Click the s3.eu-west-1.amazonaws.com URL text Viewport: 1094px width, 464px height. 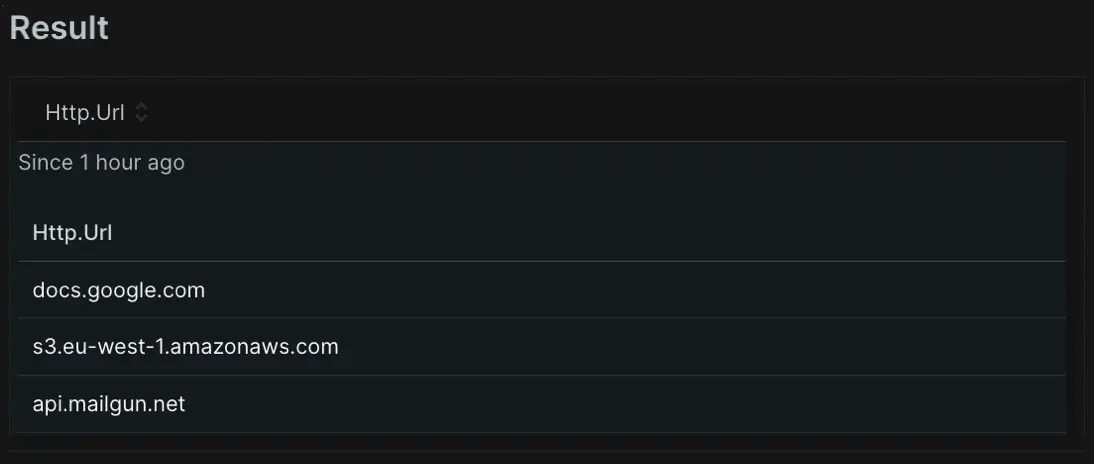tap(185, 347)
